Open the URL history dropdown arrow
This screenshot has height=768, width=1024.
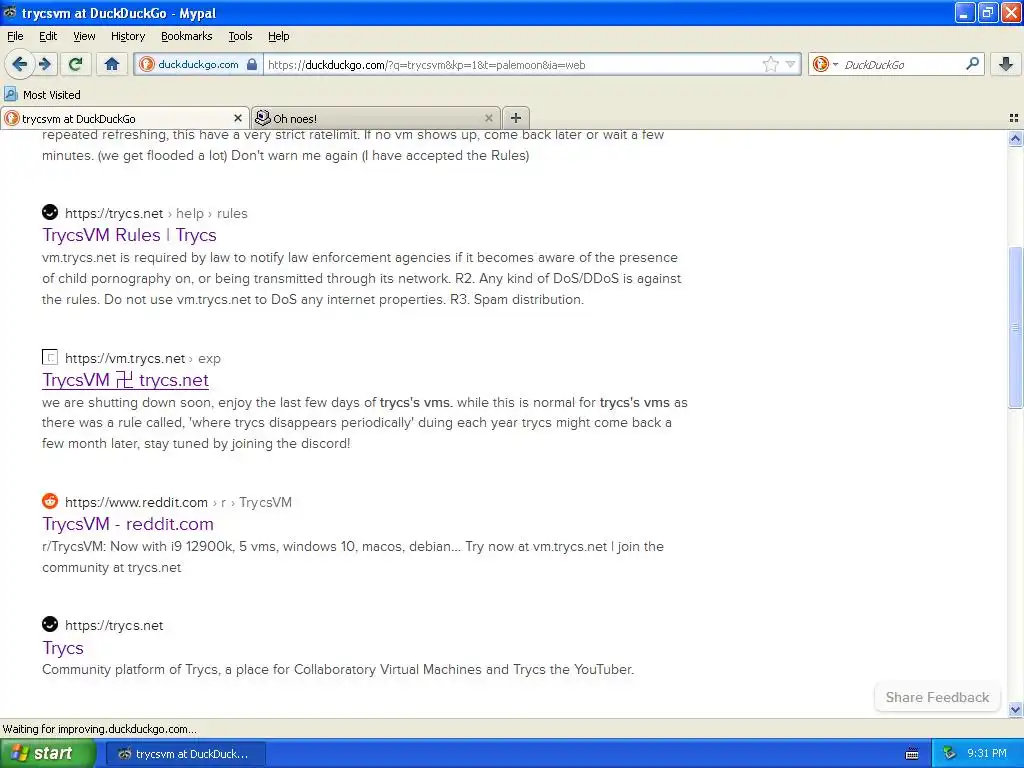point(790,64)
